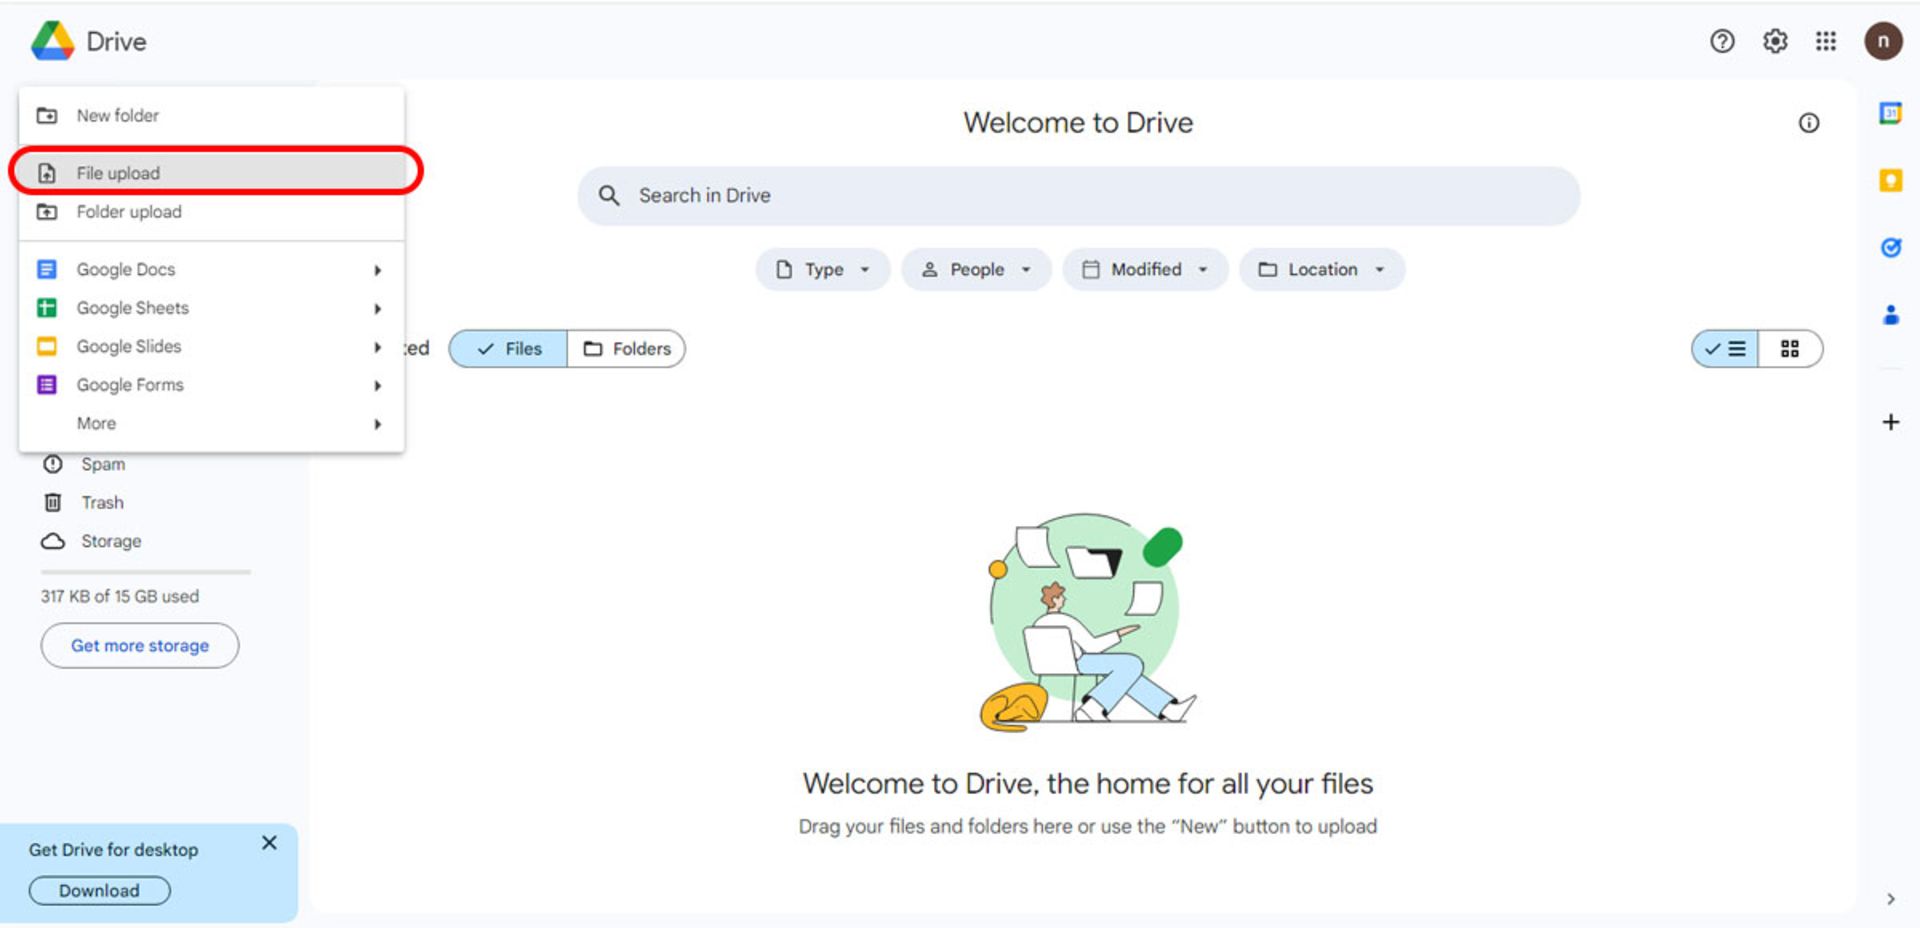The height and width of the screenshot is (928, 1920).
Task: Click the Folder upload icon
Action: click(47, 212)
